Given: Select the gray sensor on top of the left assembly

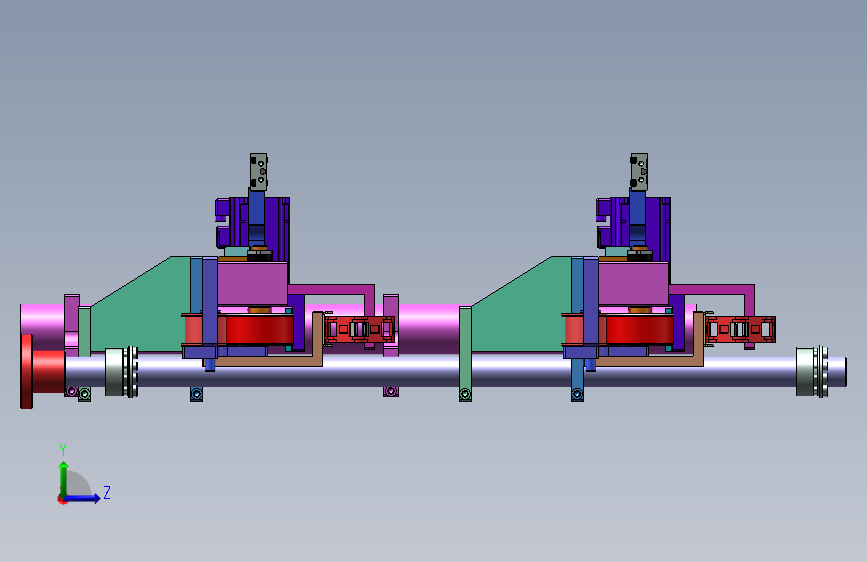Looking at the screenshot, I should pos(258,172).
